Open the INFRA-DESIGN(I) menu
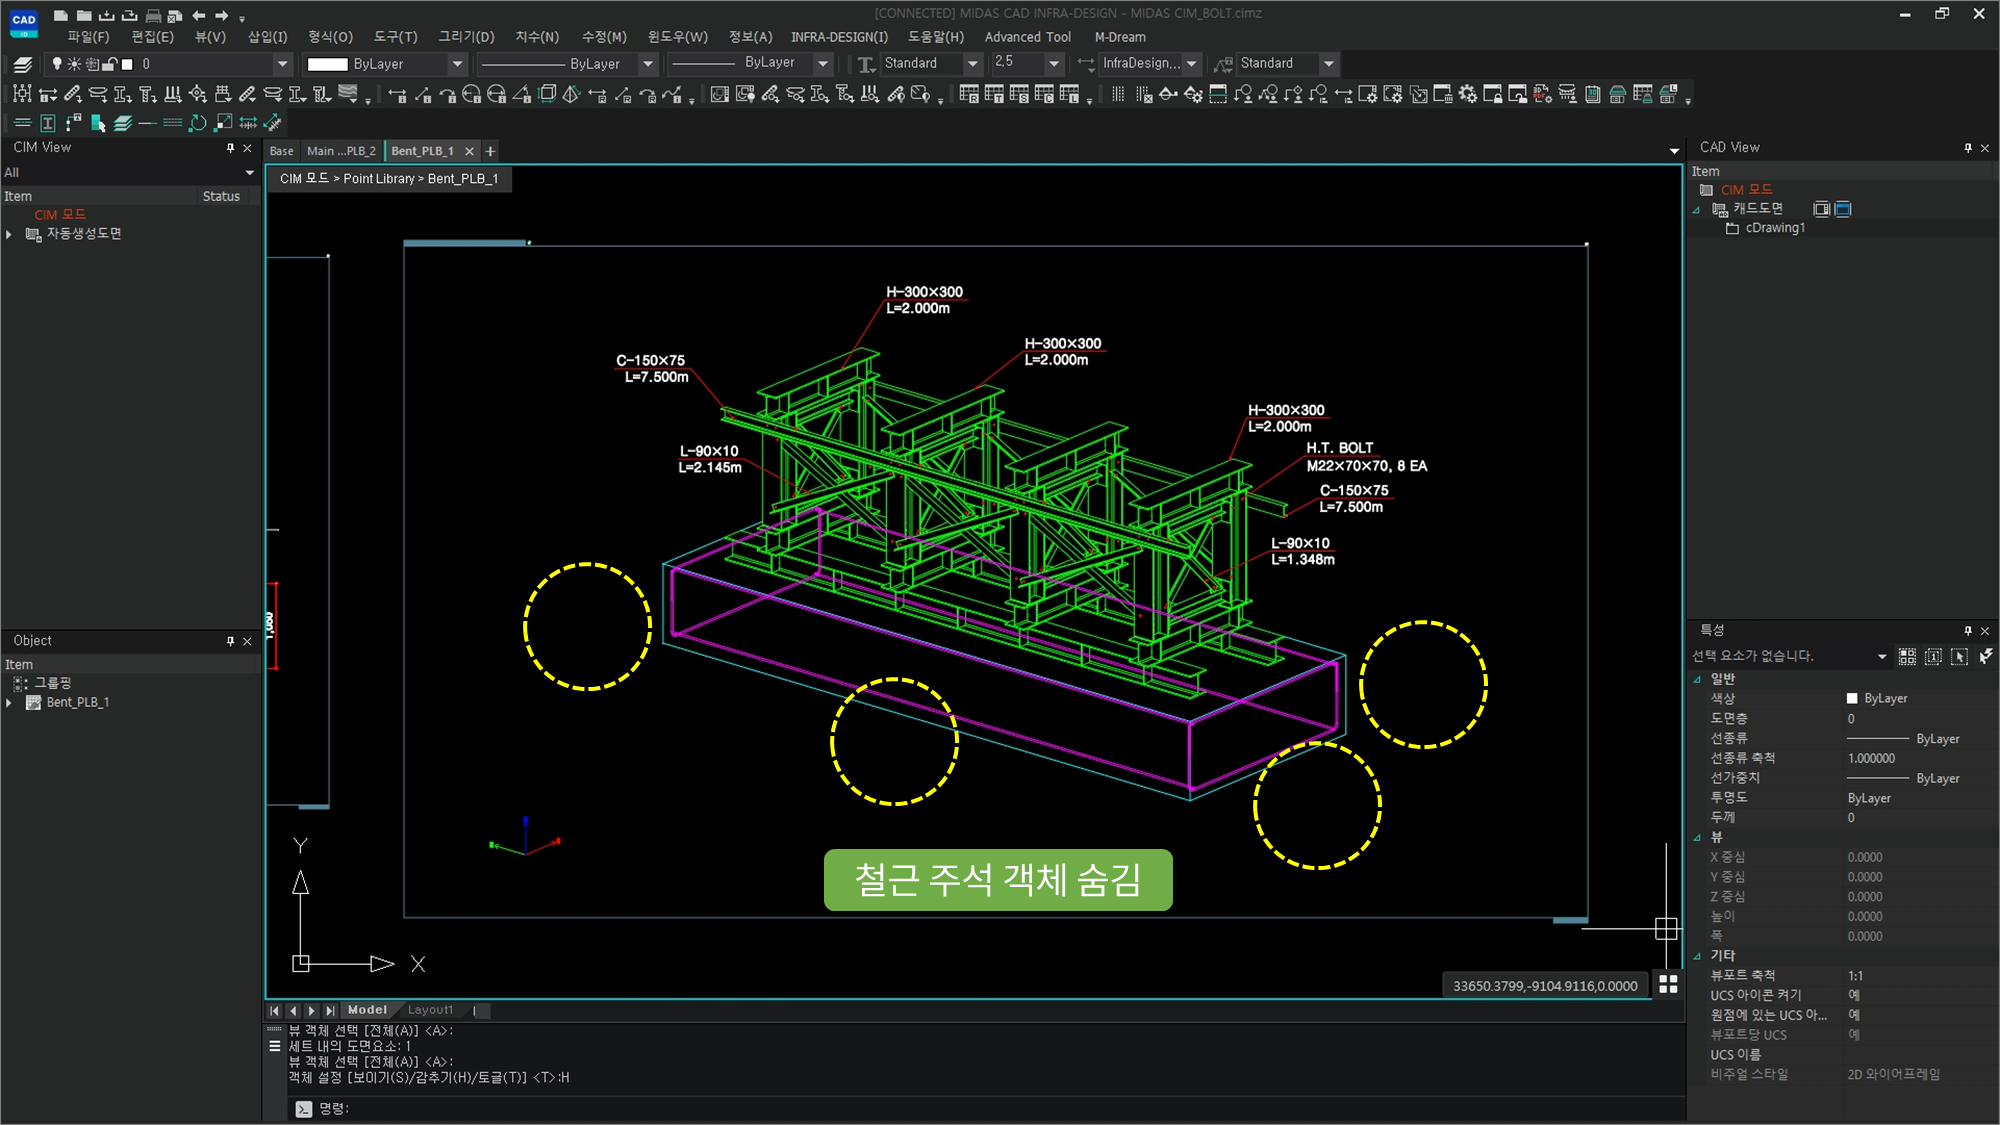Image resolution: width=2000 pixels, height=1125 pixels. pyautogui.click(x=838, y=37)
